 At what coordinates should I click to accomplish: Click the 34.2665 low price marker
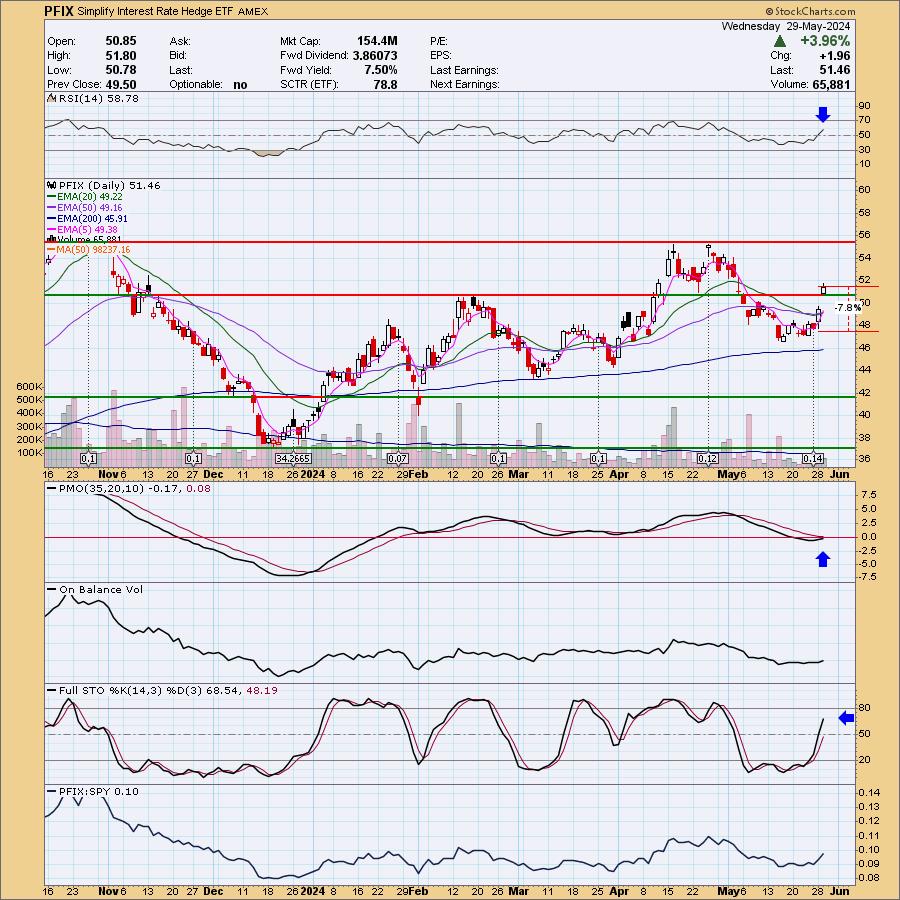click(x=293, y=459)
